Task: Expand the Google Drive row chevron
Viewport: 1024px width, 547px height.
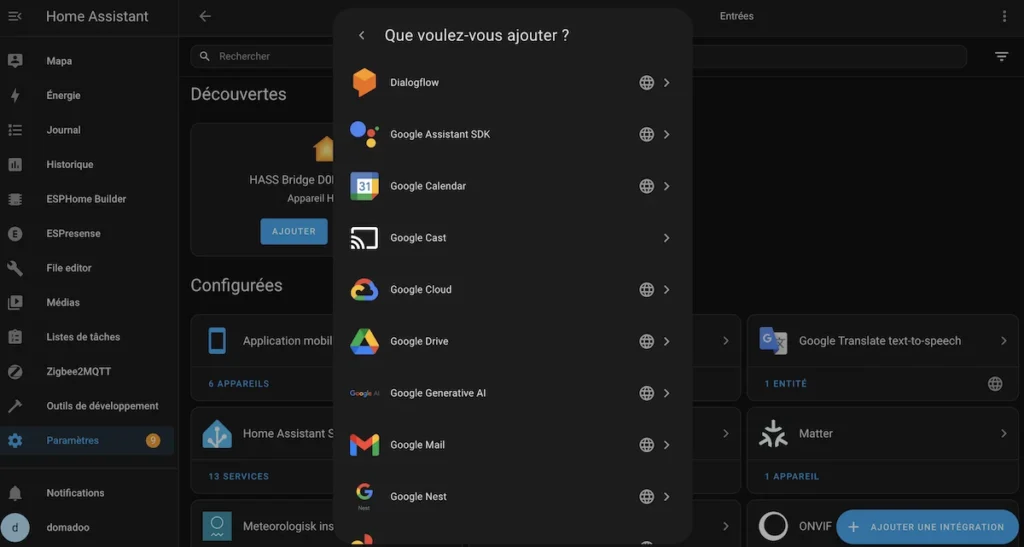Action: click(667, 341)
